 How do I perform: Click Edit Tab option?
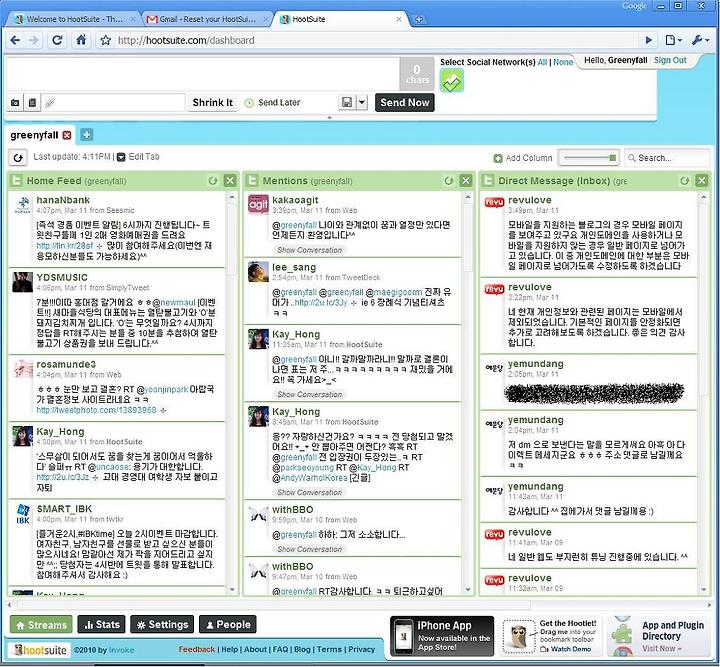pyautogui.click(x=138, y=157)
